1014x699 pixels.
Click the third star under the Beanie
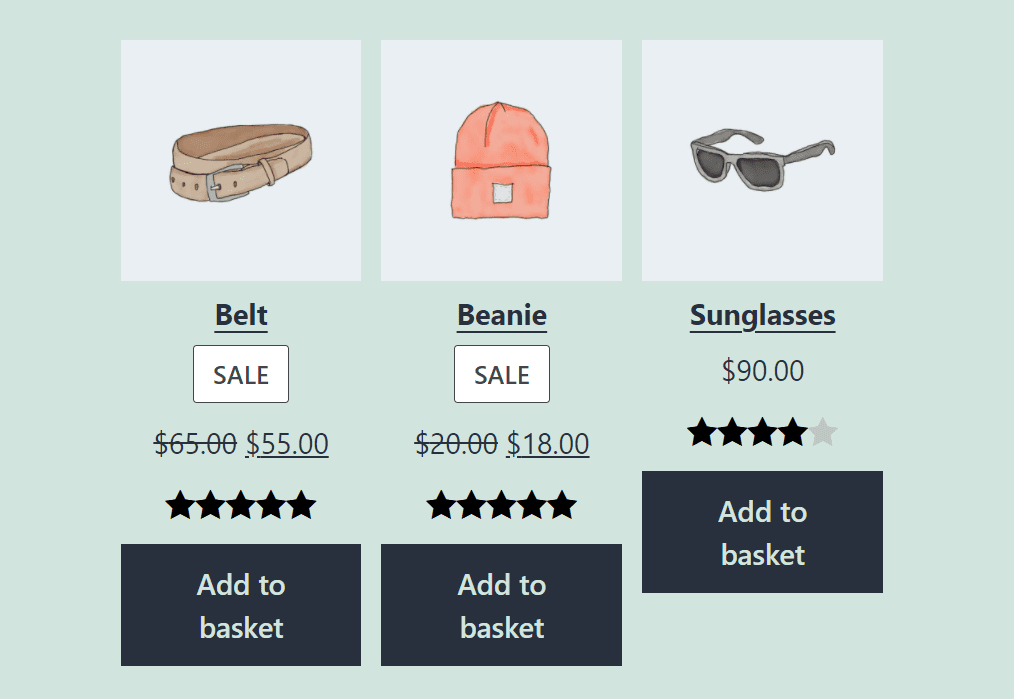[501, 505]
